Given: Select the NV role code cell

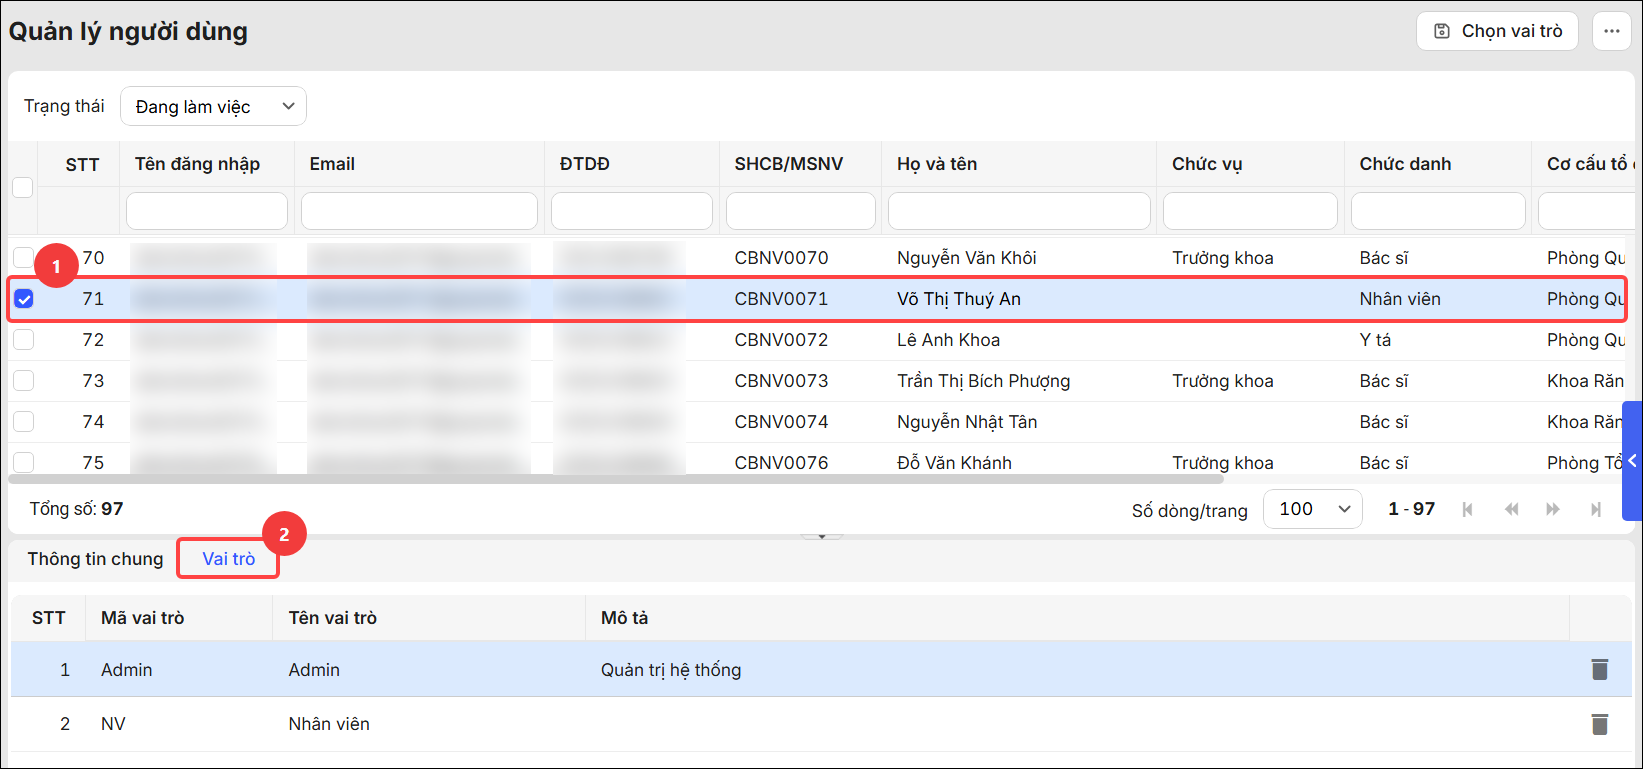Looking at the screenshot, I should [x=113, y=724].
